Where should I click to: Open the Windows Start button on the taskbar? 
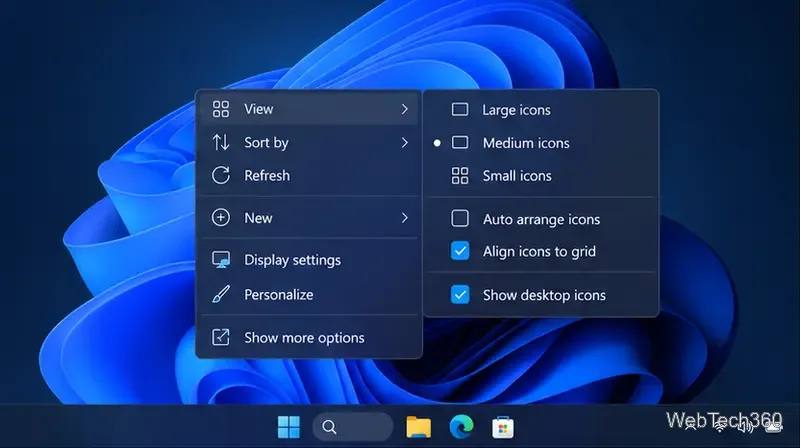tap(289, 427)
